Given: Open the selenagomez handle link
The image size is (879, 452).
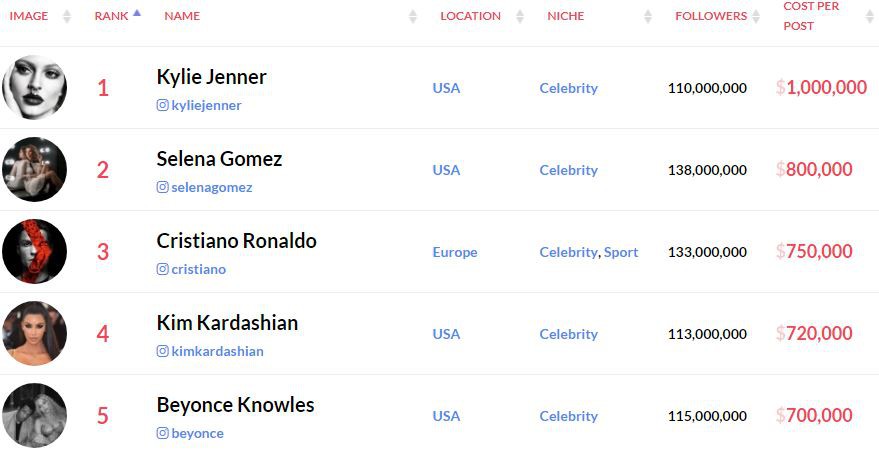Looking at the screenshot, I should [x=212, y=187].
